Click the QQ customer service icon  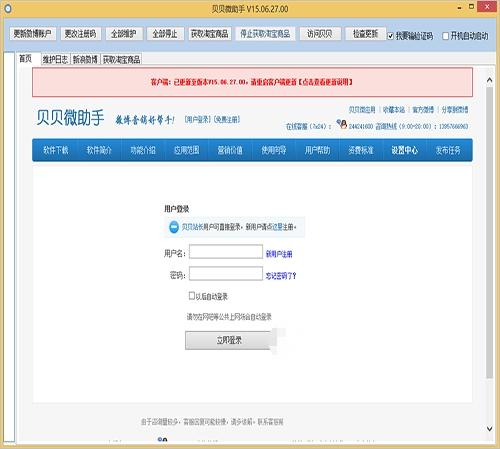click(342, 124)
